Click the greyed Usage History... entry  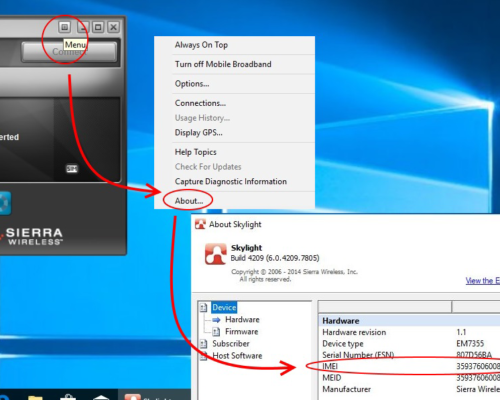coord(202,118)
